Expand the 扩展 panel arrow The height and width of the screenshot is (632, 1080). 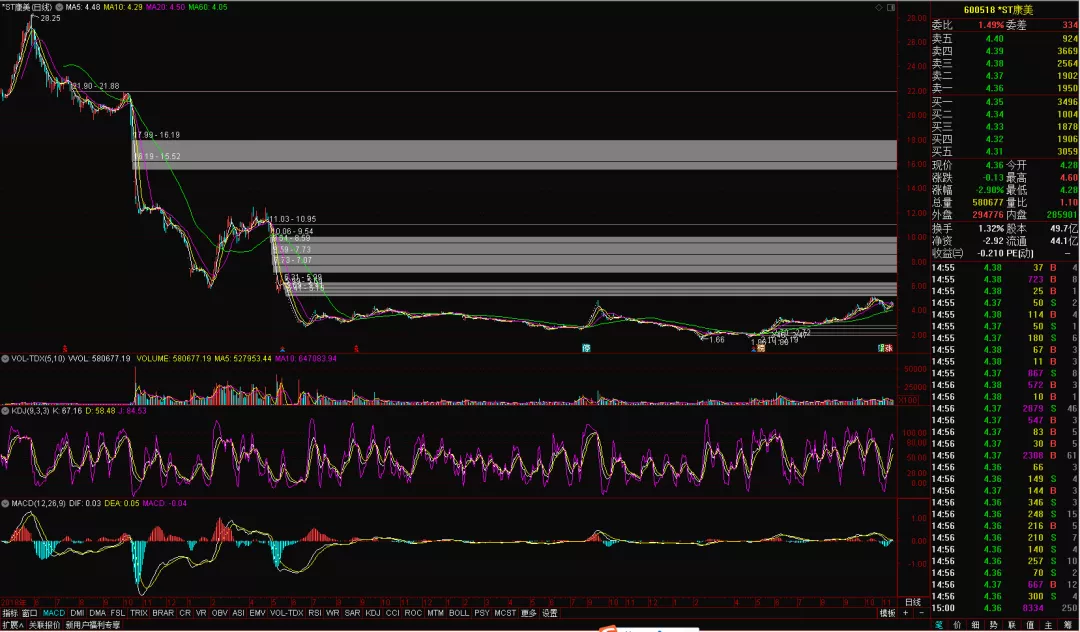coord(13,624)
